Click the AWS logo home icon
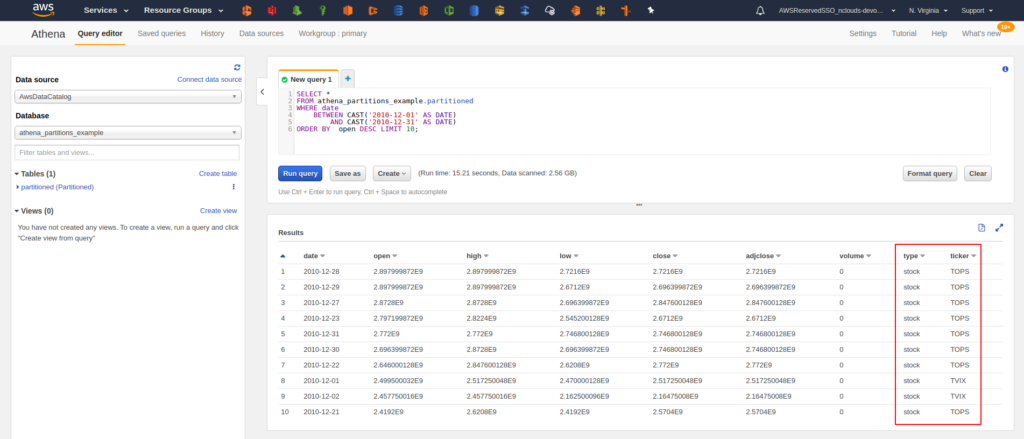 43,10
